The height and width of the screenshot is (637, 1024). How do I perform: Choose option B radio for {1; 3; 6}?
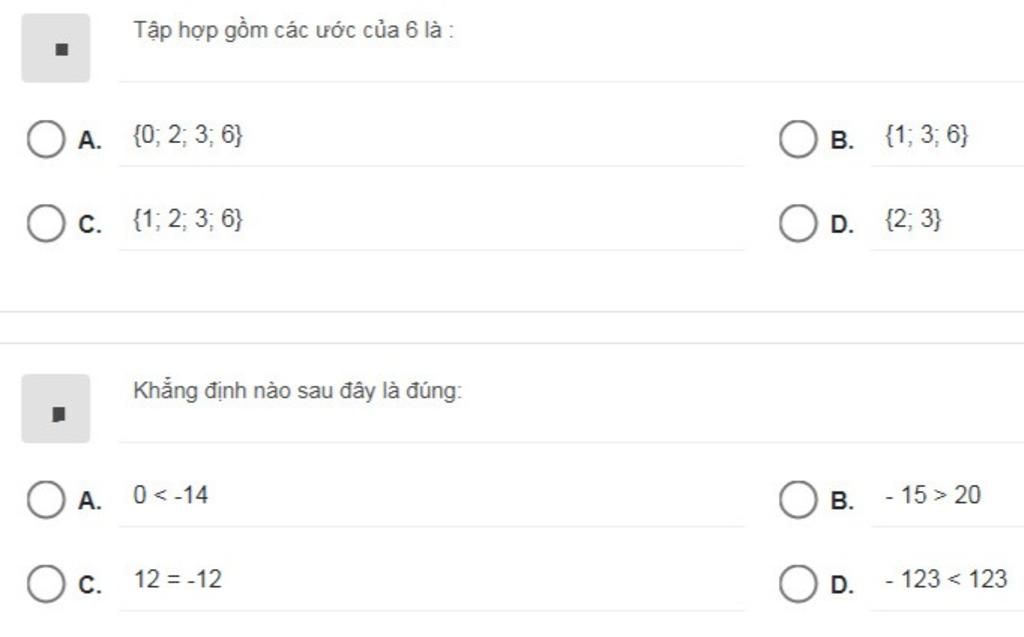click(x=798, y=139)
